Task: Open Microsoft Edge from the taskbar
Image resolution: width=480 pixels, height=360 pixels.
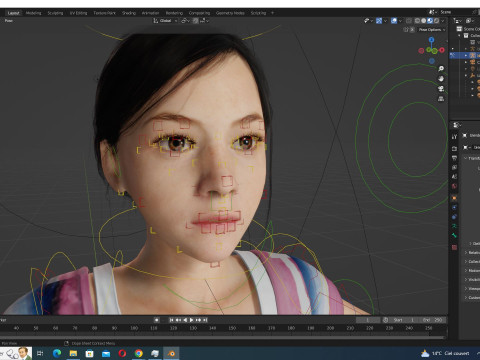Action: pyautogui.click(x=57, y=353)
